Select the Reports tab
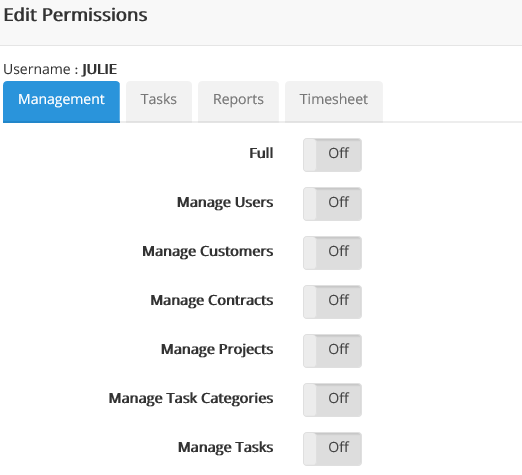 pyautogui.click(x=238, y=102)
